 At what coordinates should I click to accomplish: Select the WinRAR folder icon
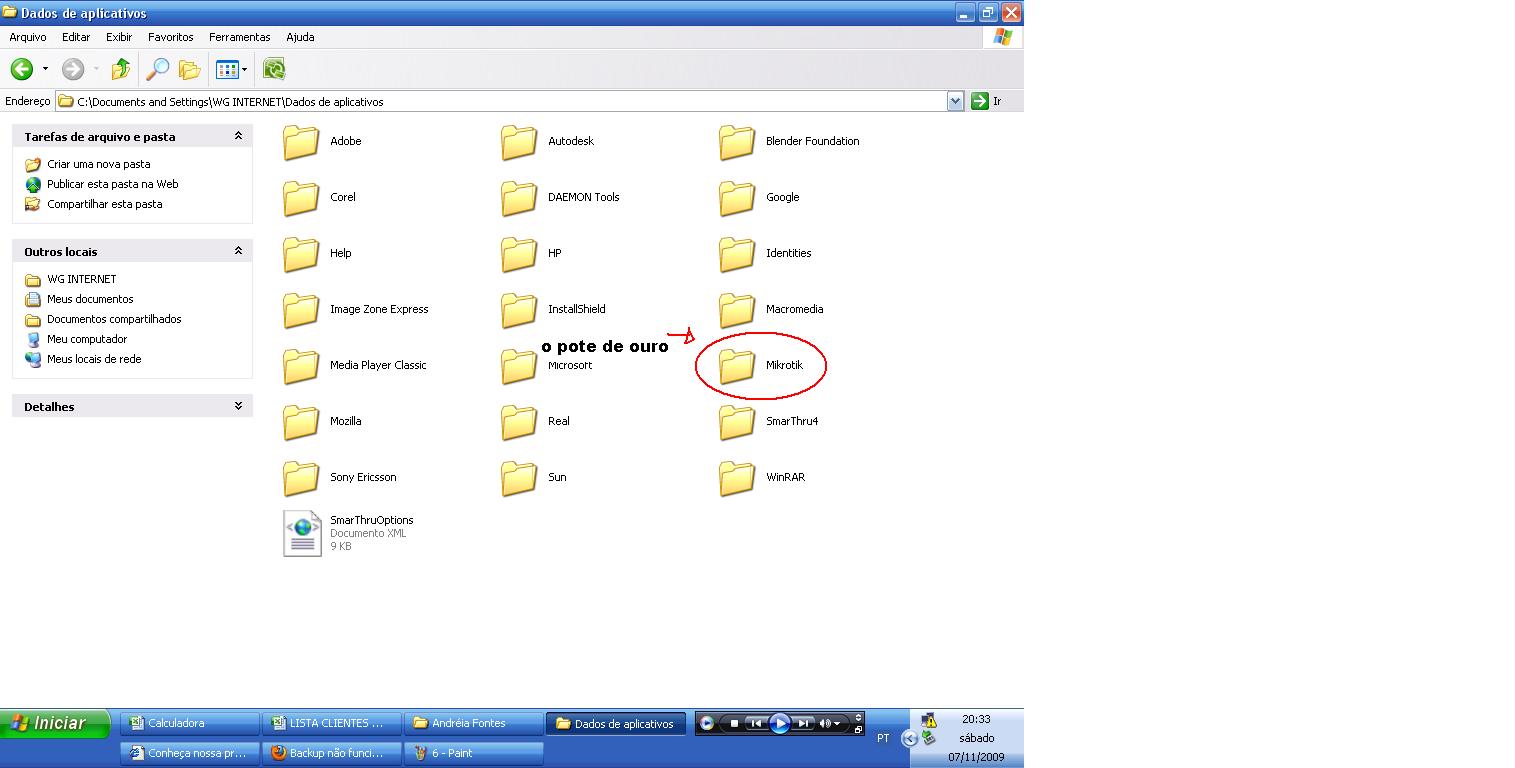(x=737, y=478)
